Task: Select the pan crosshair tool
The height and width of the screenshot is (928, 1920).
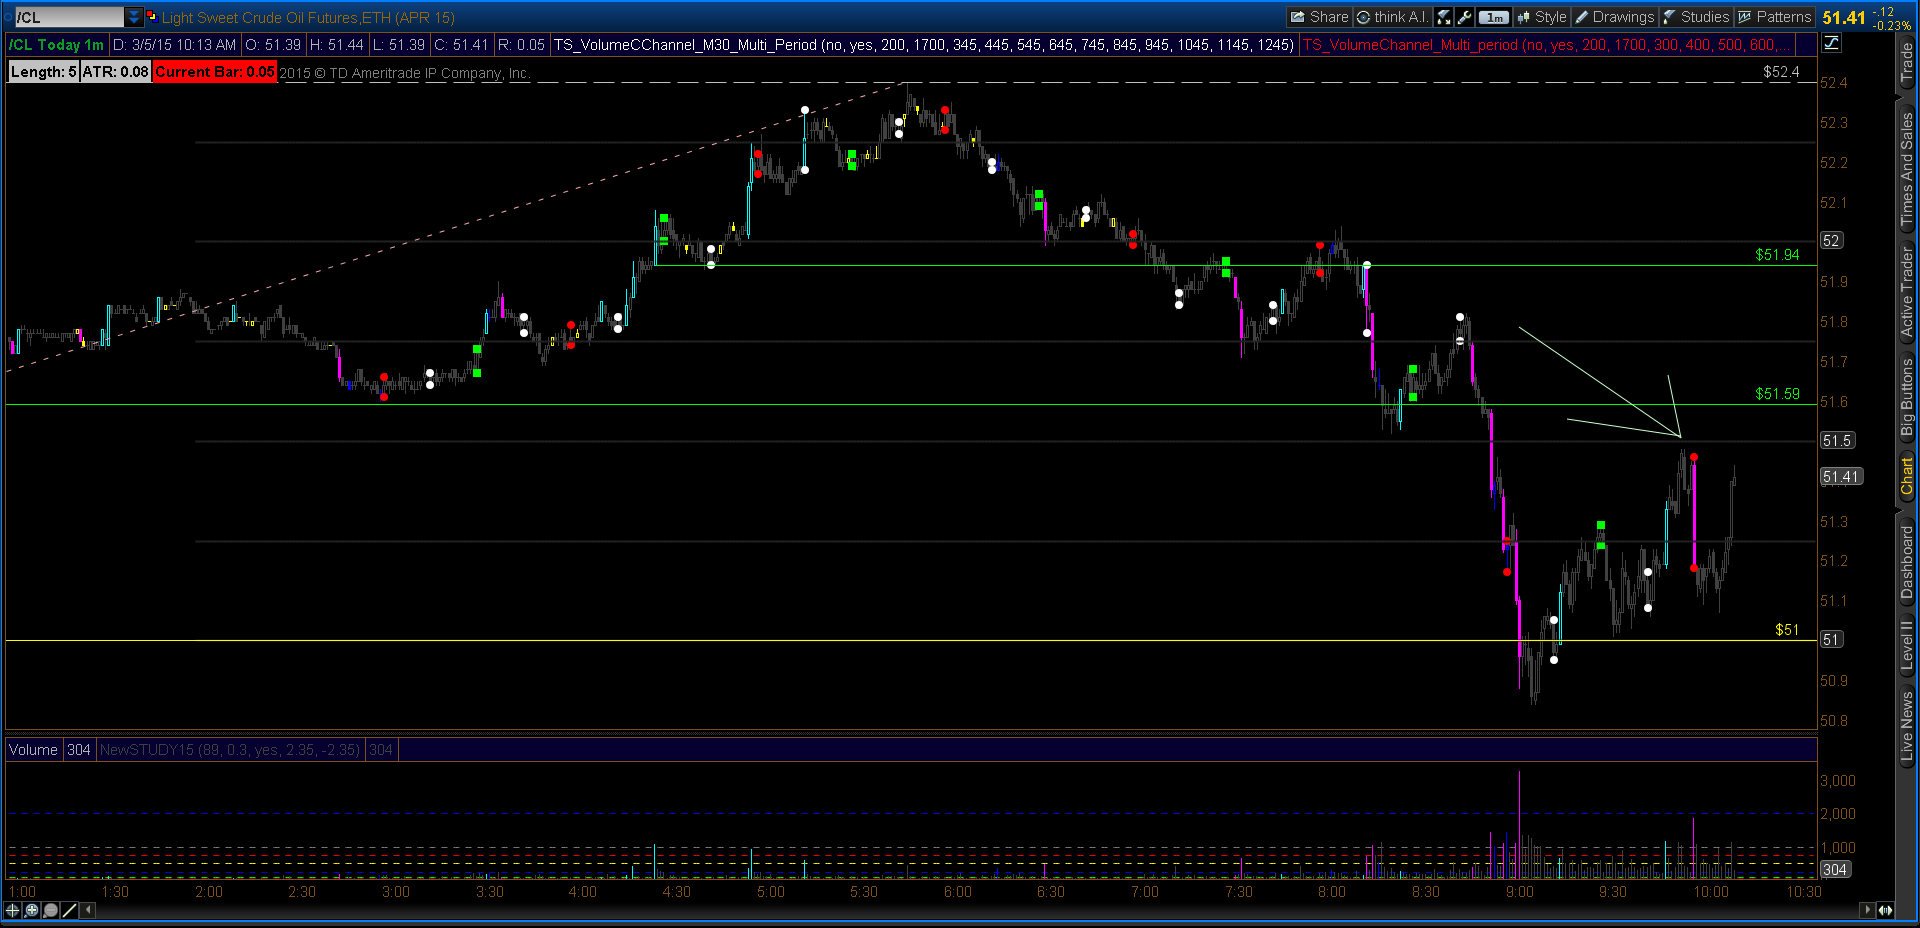Action: point(13,910)
